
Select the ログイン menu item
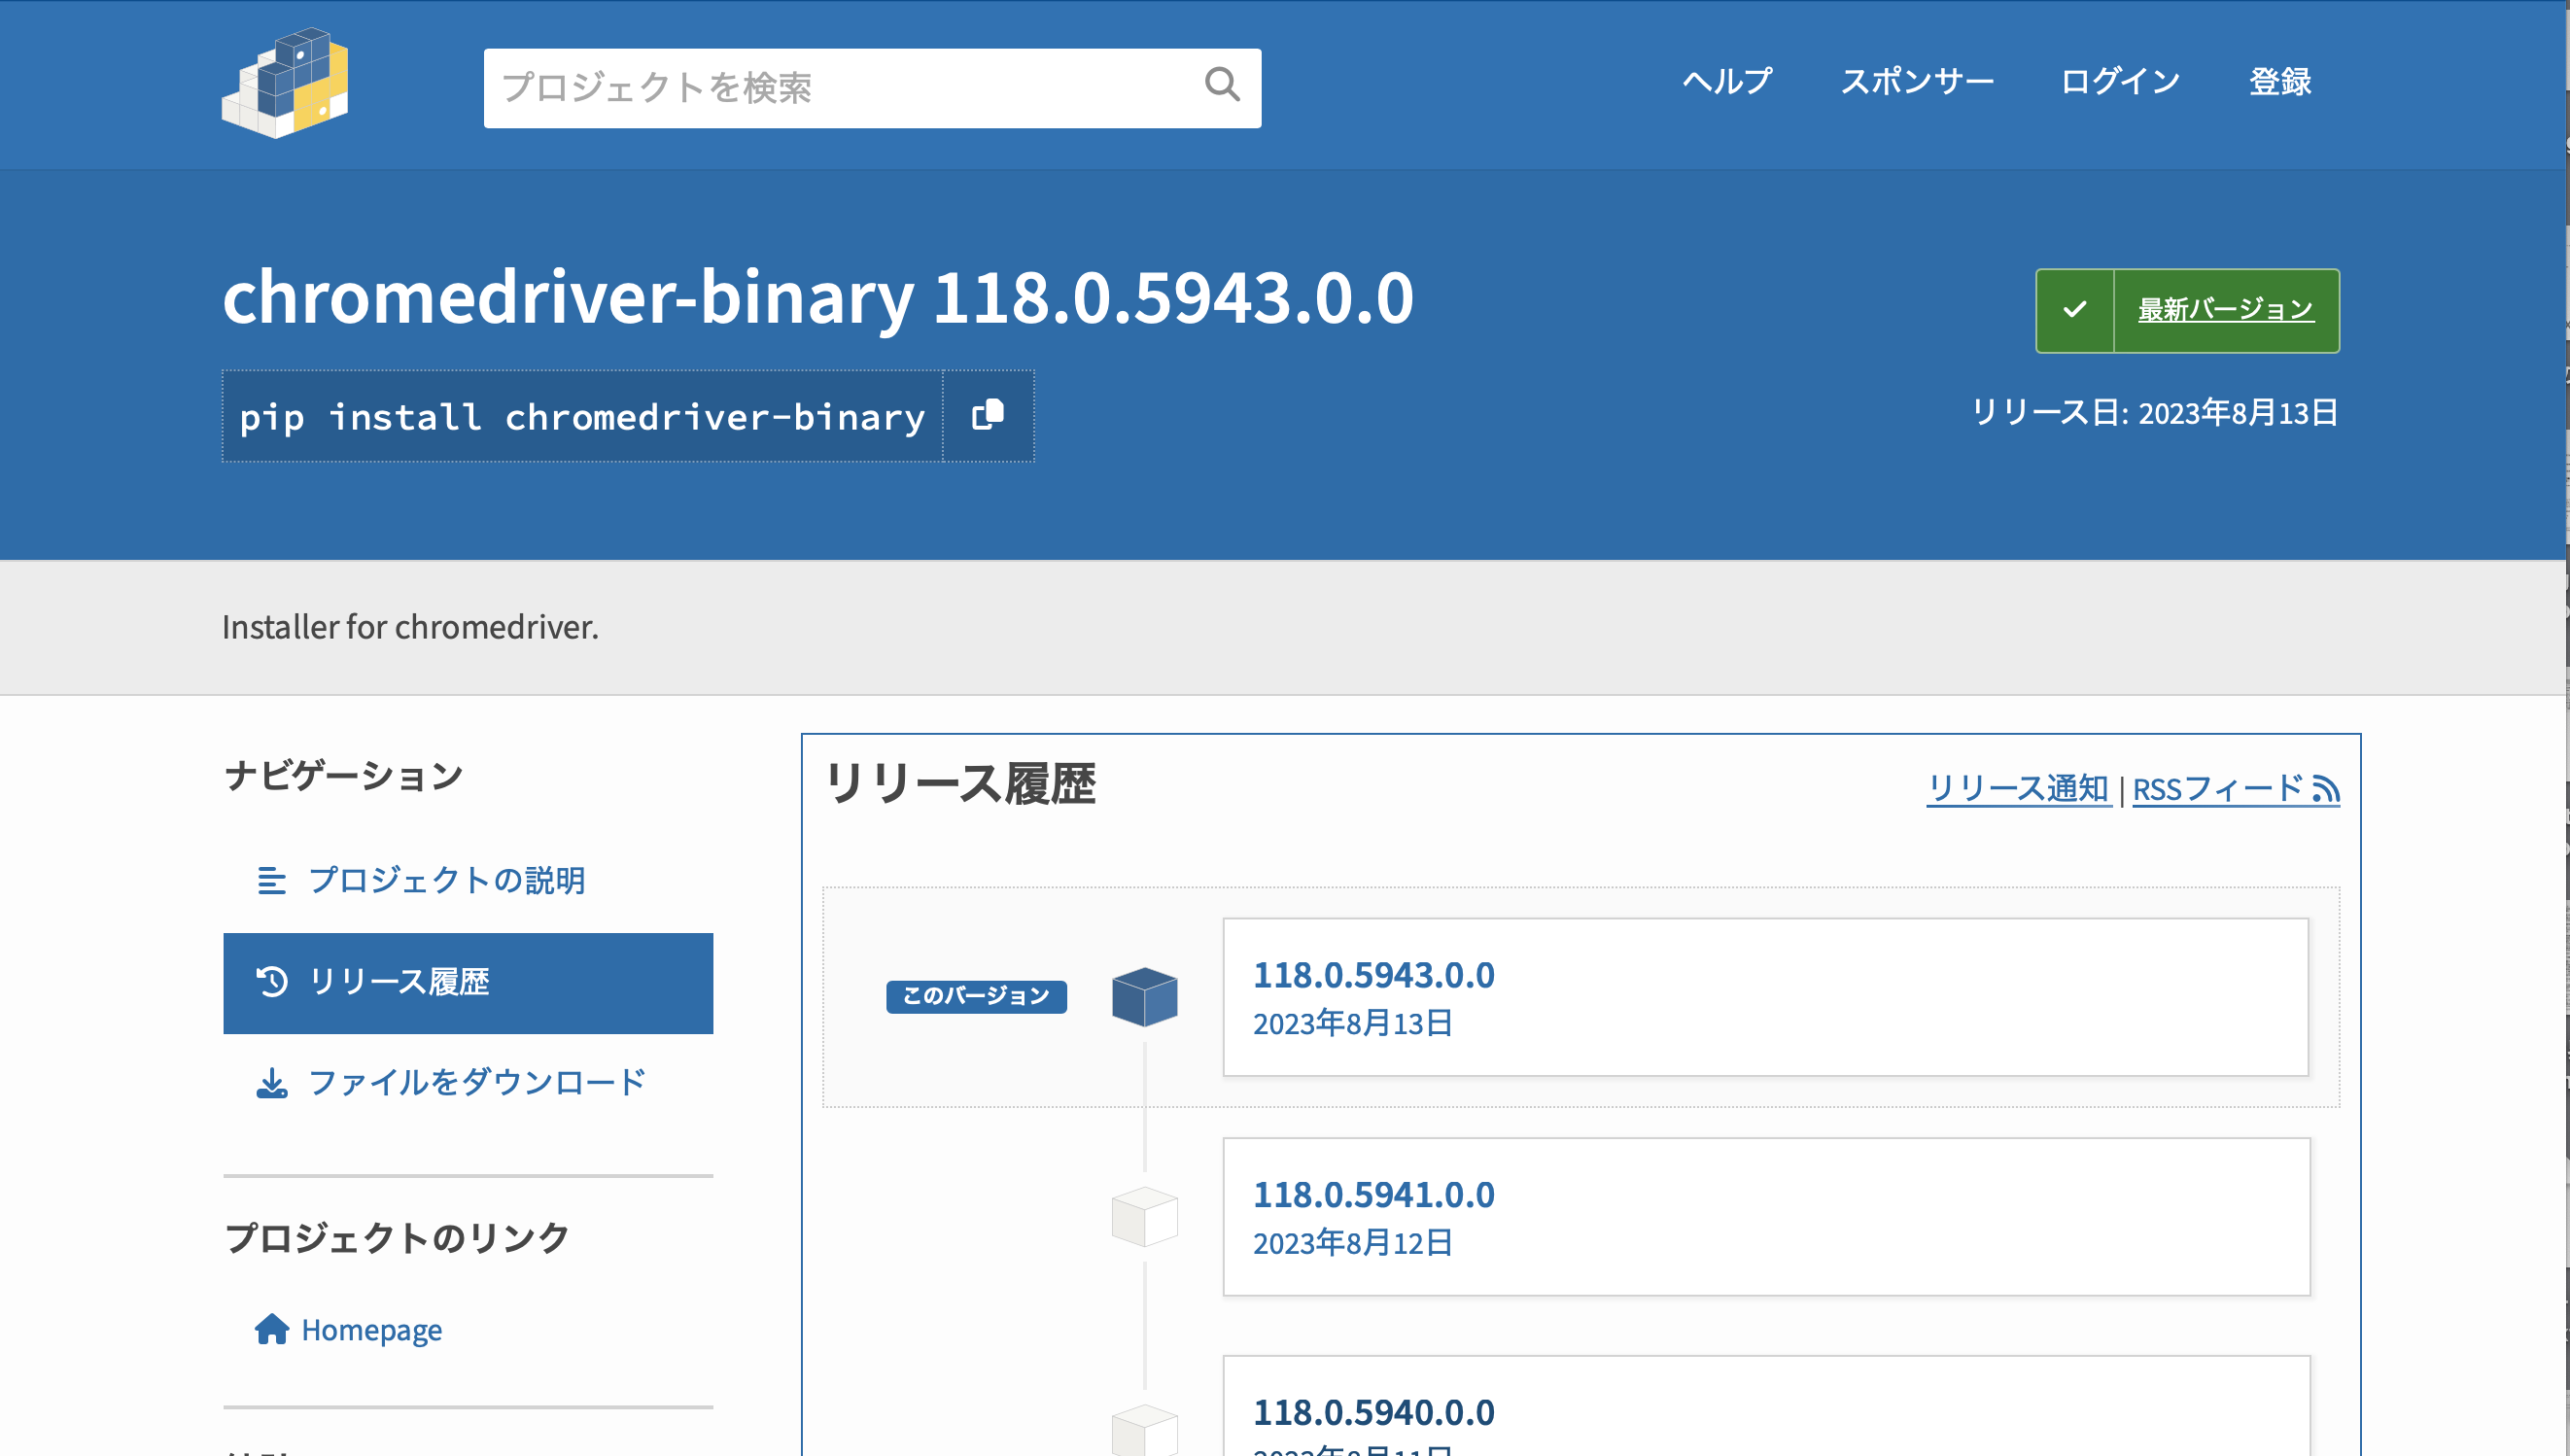pos(2118,82)
